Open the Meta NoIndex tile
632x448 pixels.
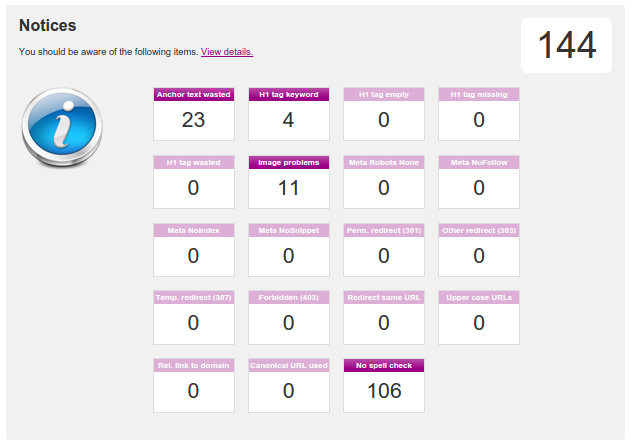click(x=194, y=250)
